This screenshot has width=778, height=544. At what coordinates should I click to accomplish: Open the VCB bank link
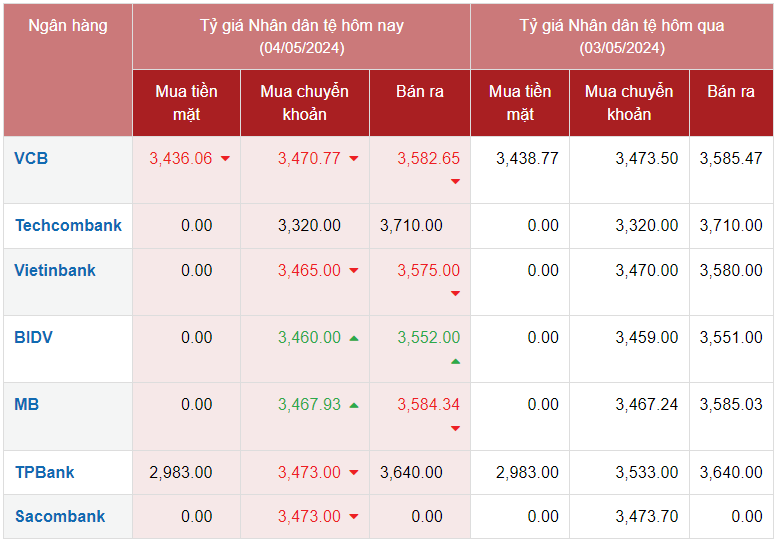31,158
